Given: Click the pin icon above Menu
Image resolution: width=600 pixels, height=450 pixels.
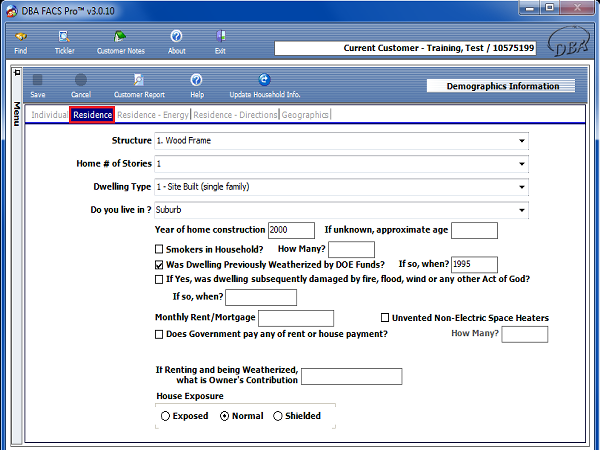Looking at the screenshot, I should click(16, 72).
